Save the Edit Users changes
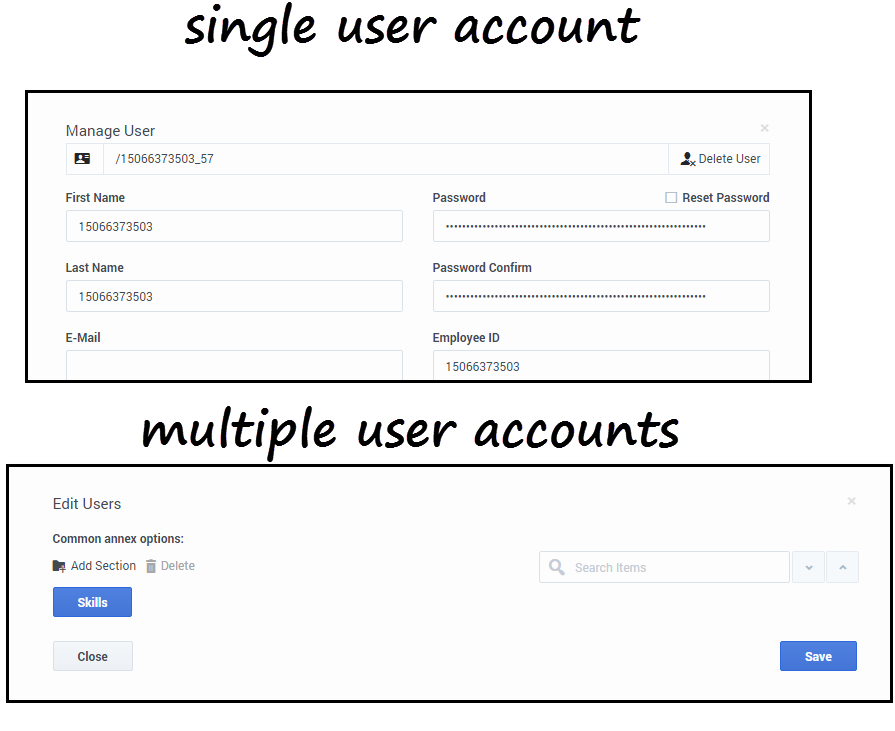 pyautogui.click(x=818, y=656)
